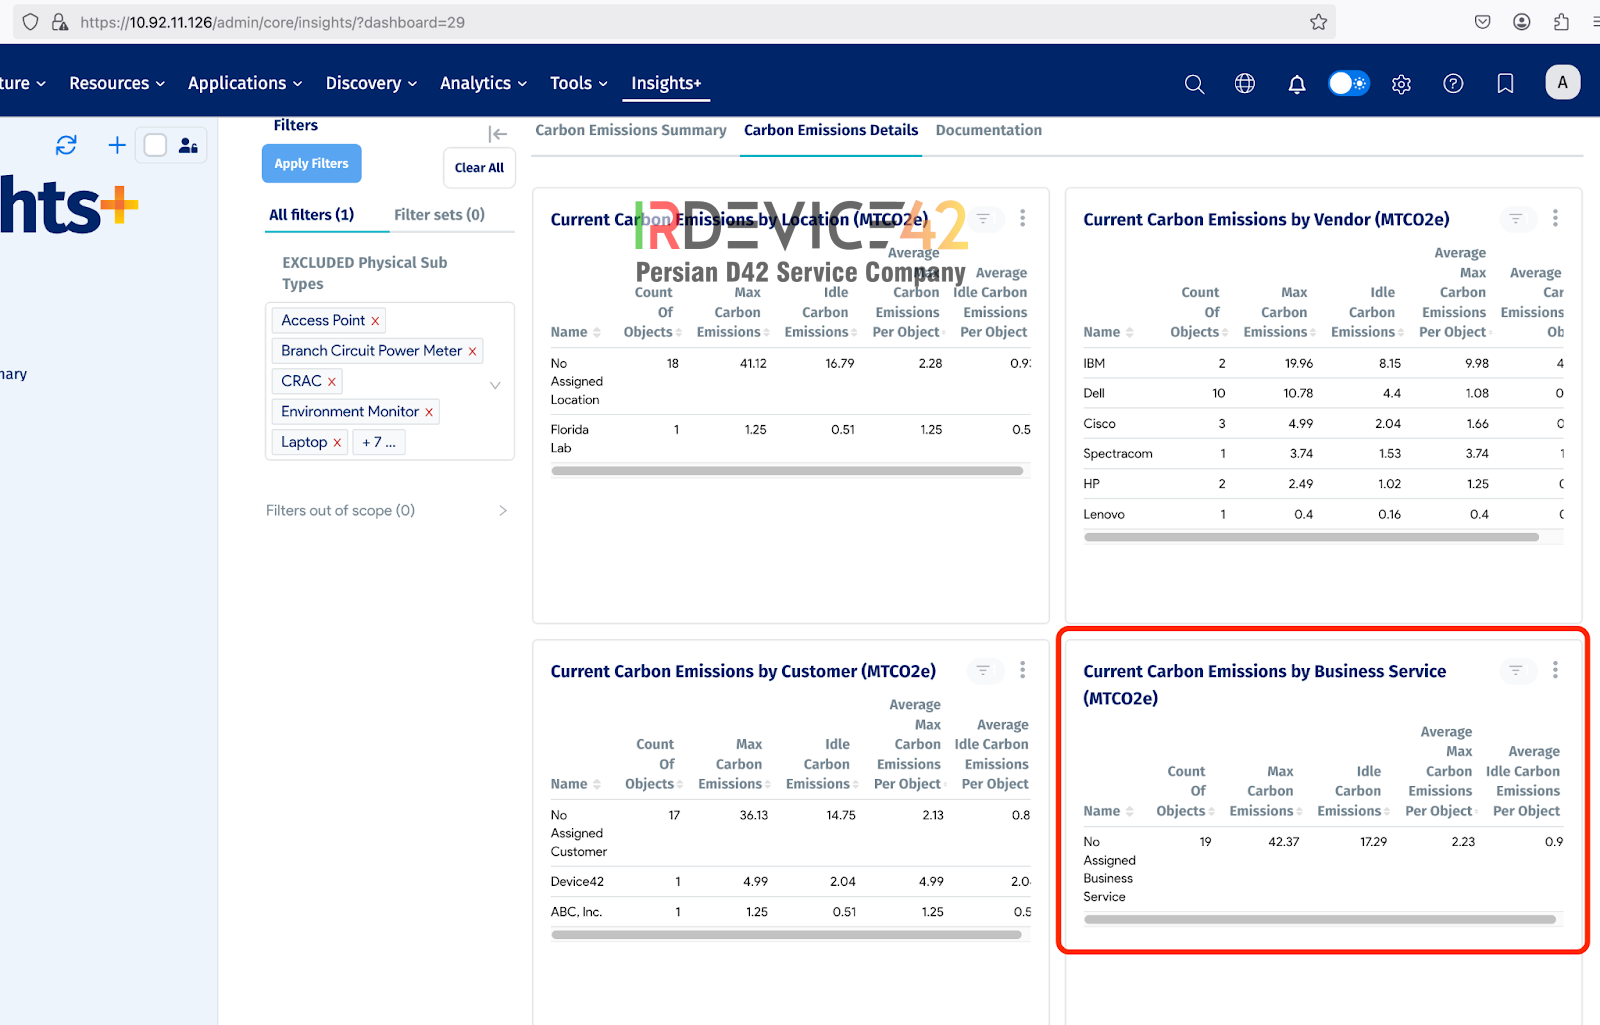The width and height of the screenshot is (1600, 1025).
Task: Click the Spectracom vendor row
Action: click(1323, 454)
